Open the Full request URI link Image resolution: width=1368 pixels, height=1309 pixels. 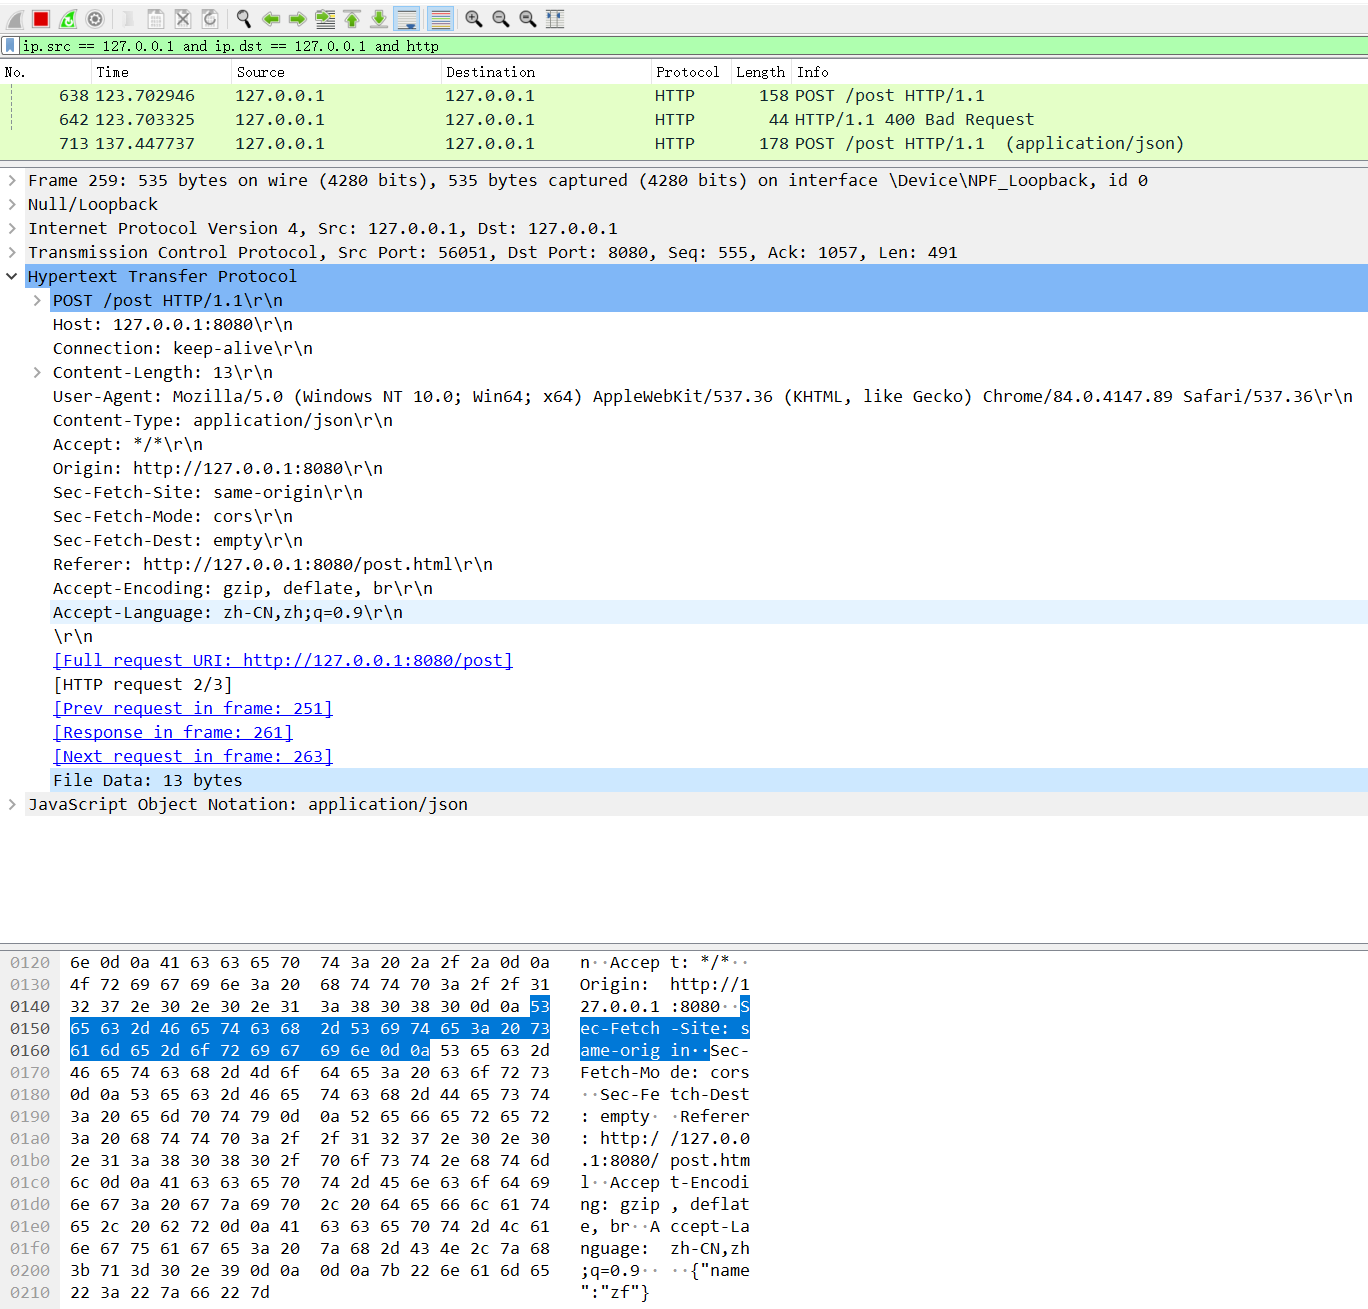click(x=282, y=661)
